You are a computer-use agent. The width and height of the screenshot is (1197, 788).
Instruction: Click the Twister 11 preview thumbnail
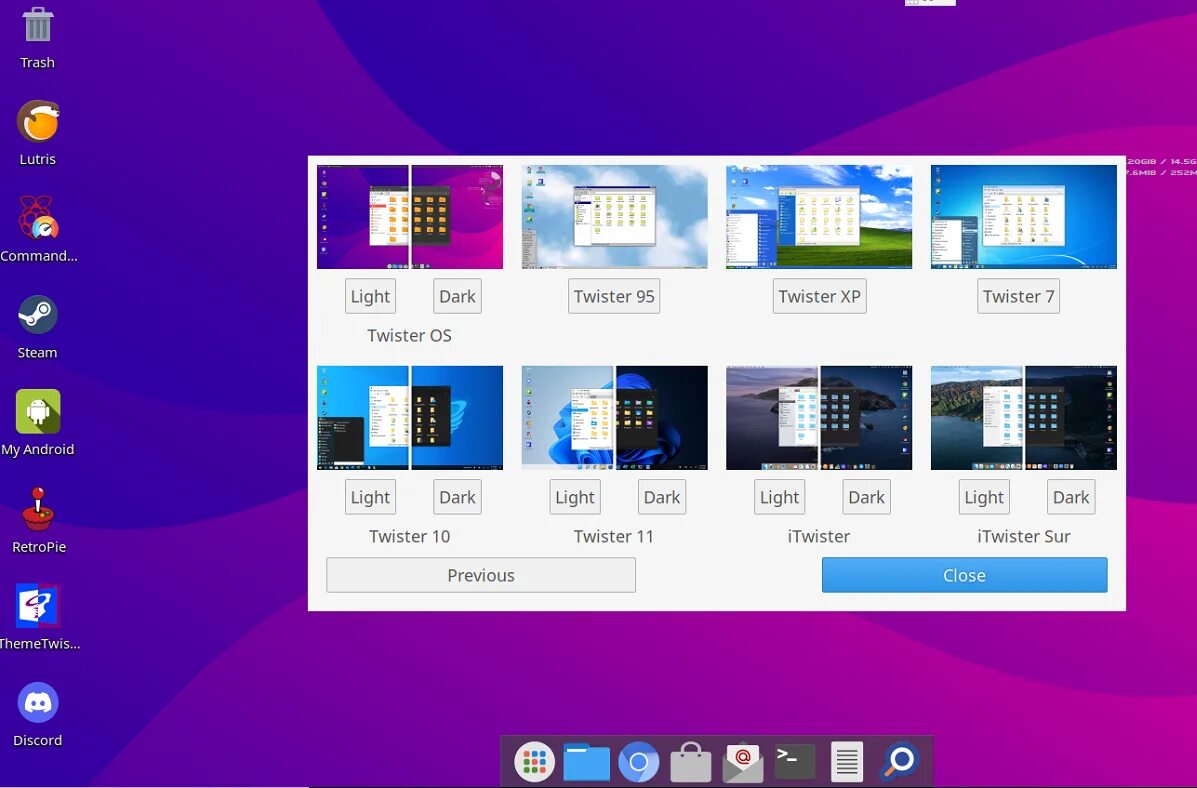pos(615,418)
